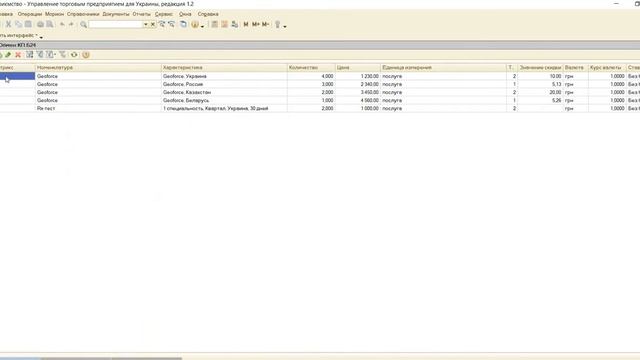Viewport: 640px width, 360px height.
Task: Click the list toolbar icon right of red X
Action: [30, 55]
